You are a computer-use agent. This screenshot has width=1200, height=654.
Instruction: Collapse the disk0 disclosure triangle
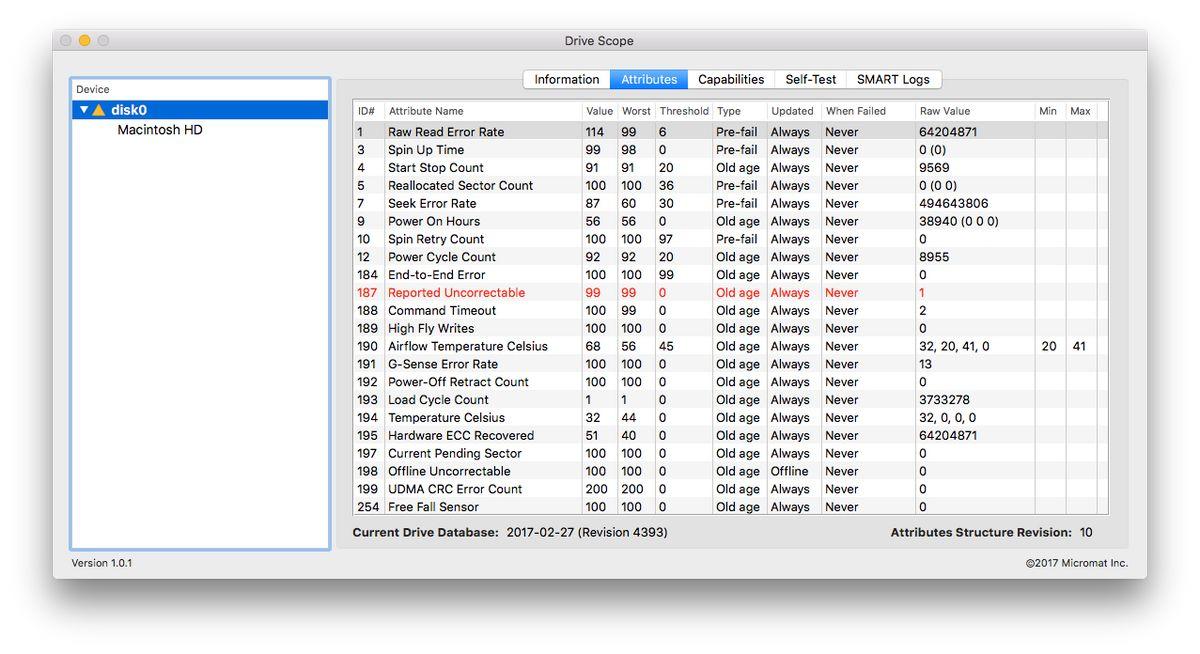(84, 110)
